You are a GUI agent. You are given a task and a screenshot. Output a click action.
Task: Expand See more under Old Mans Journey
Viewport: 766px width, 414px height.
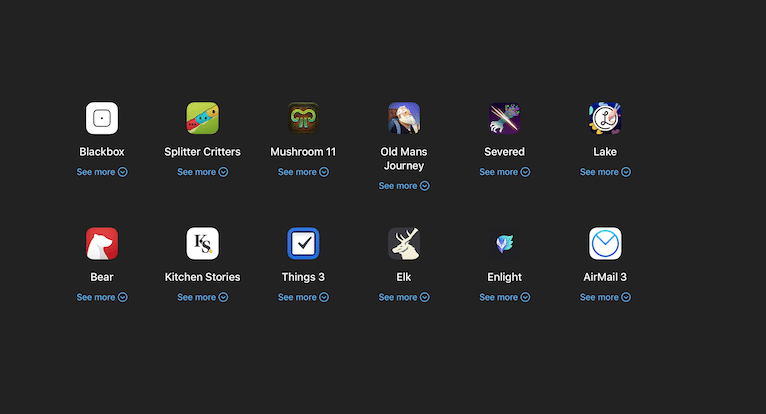(x=404, y=186)
